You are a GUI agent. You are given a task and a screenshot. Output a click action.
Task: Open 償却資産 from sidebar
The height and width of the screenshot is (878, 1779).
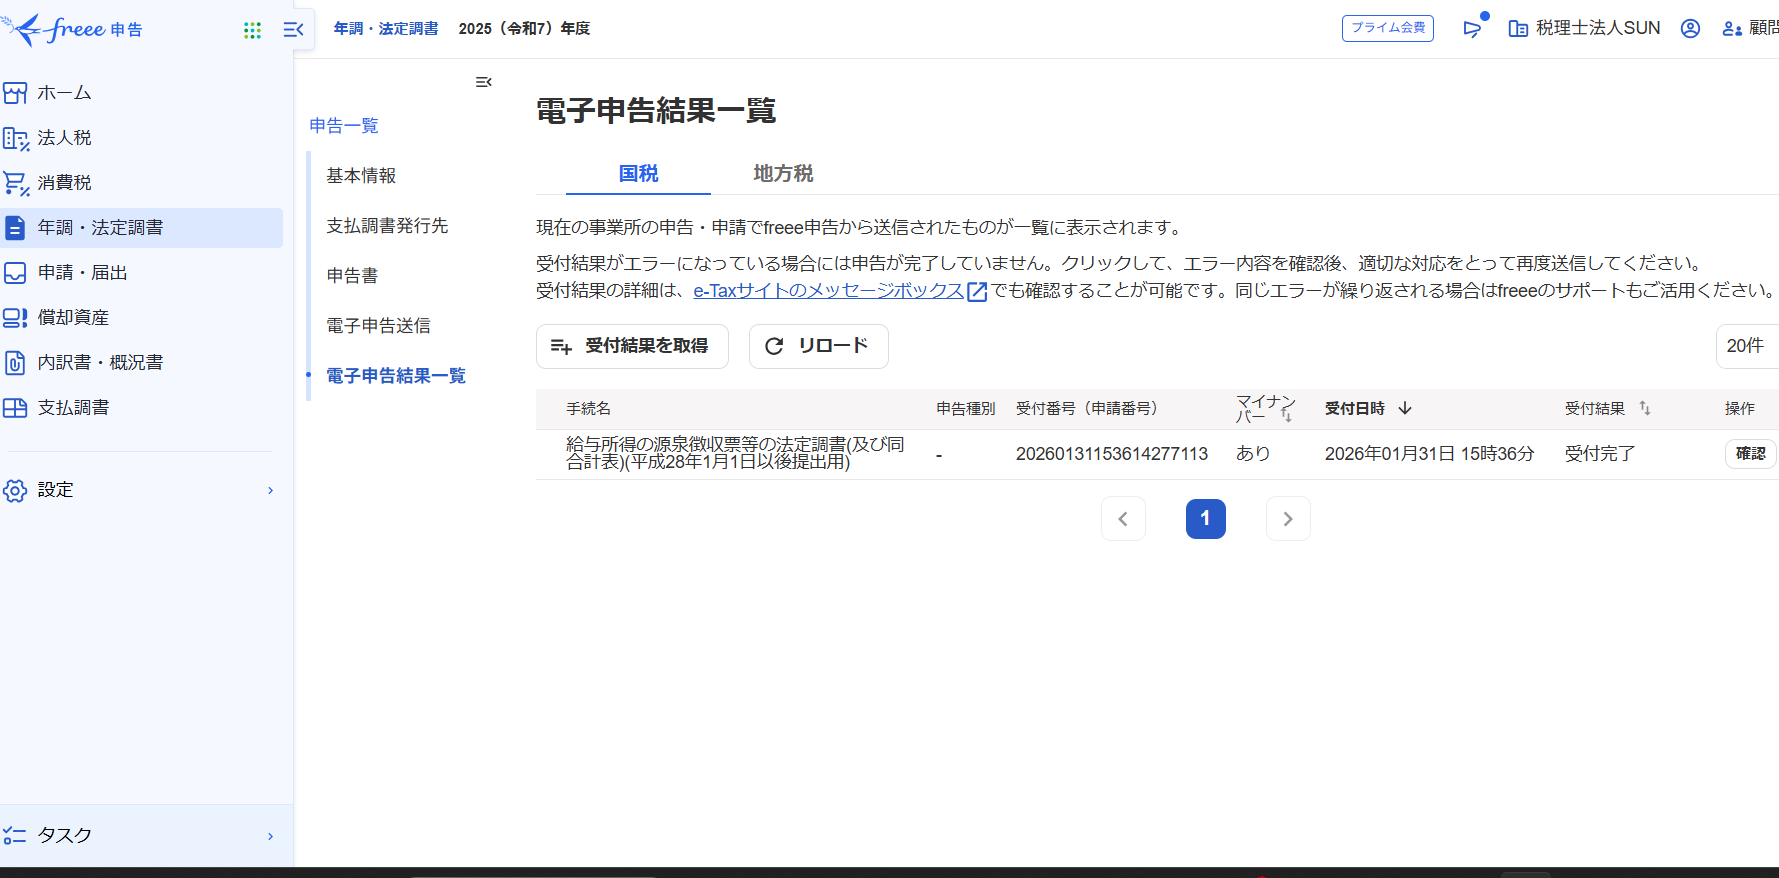coord(73,318)
